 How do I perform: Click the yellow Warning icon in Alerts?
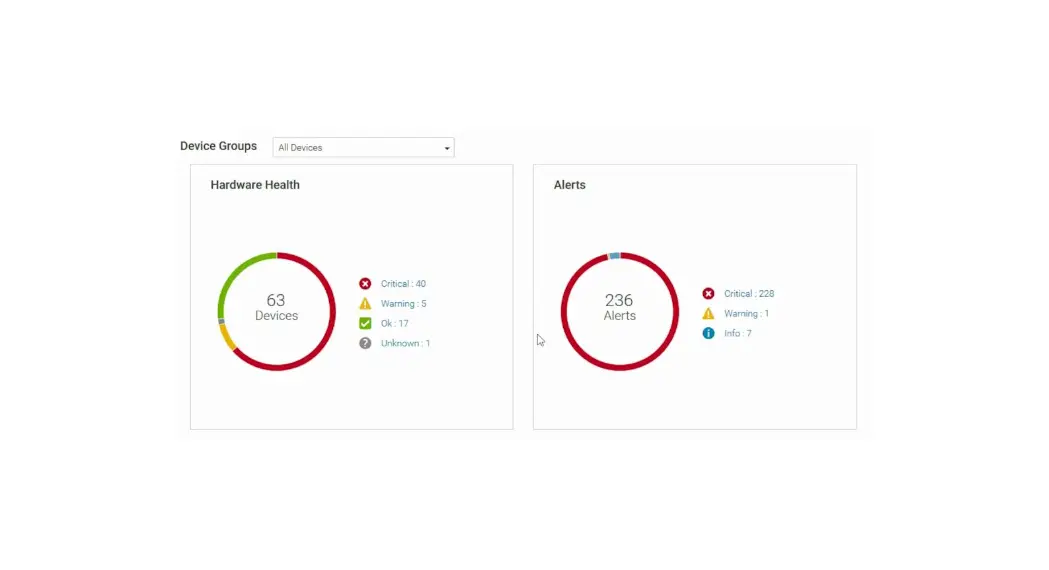pyautogui.click(x=708, y=313)
